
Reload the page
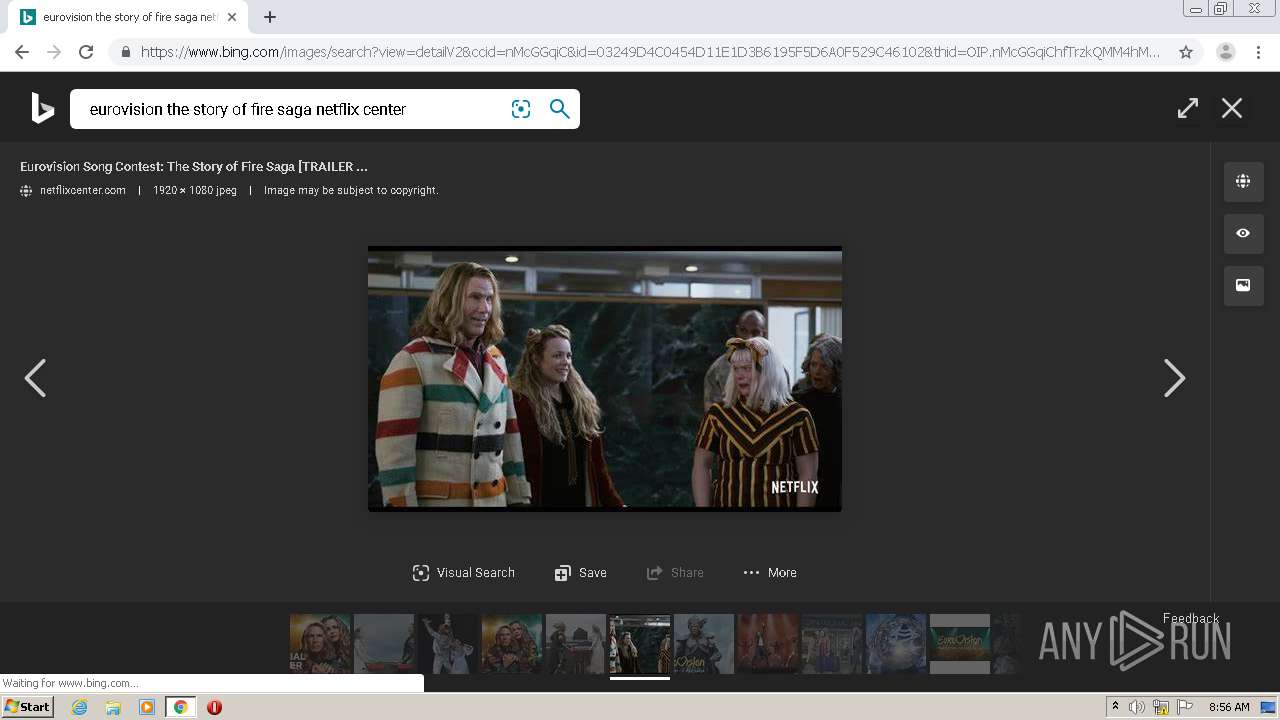86,52
